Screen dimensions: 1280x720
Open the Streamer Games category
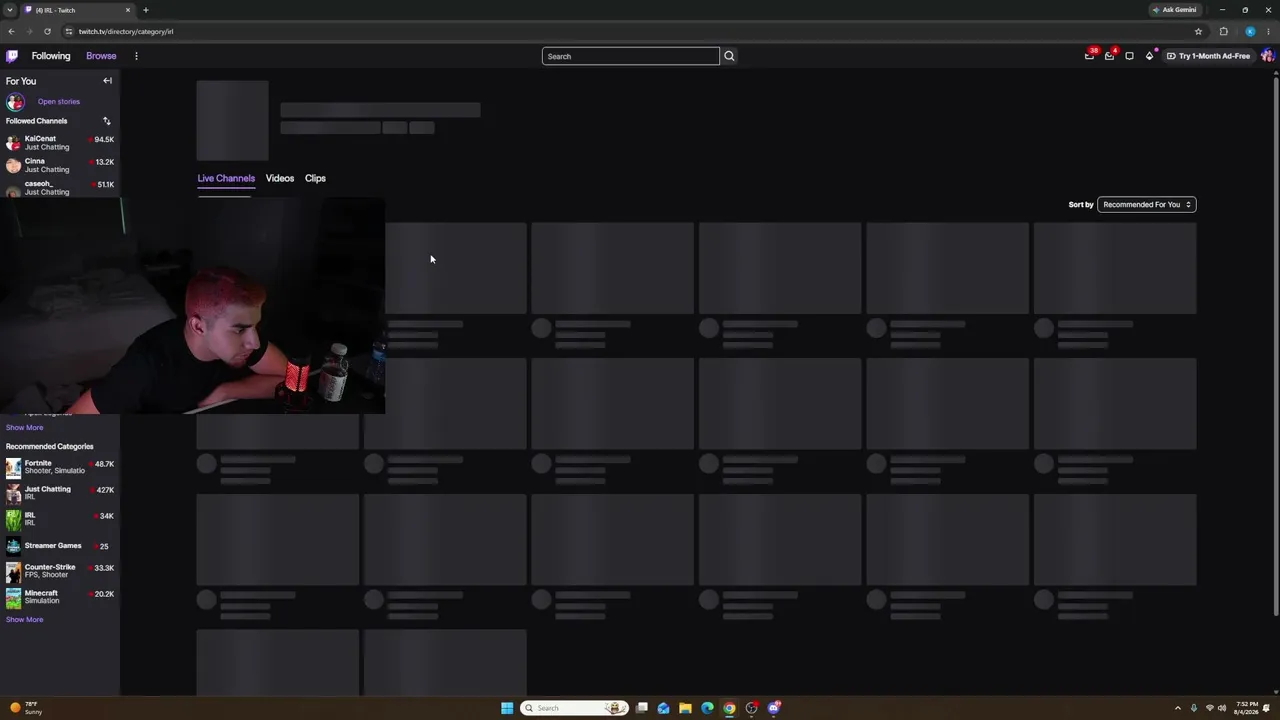click(x=60, y=546)
